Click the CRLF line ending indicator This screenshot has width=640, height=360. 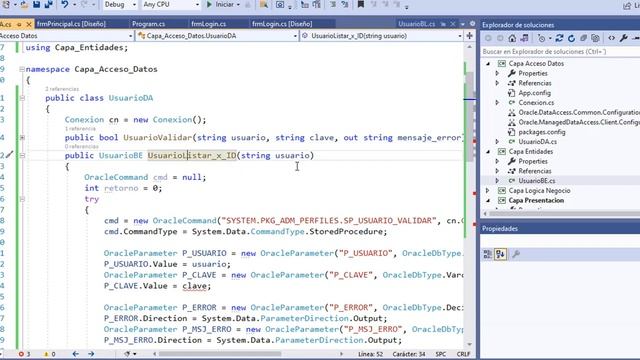click(x=463, y=354)
